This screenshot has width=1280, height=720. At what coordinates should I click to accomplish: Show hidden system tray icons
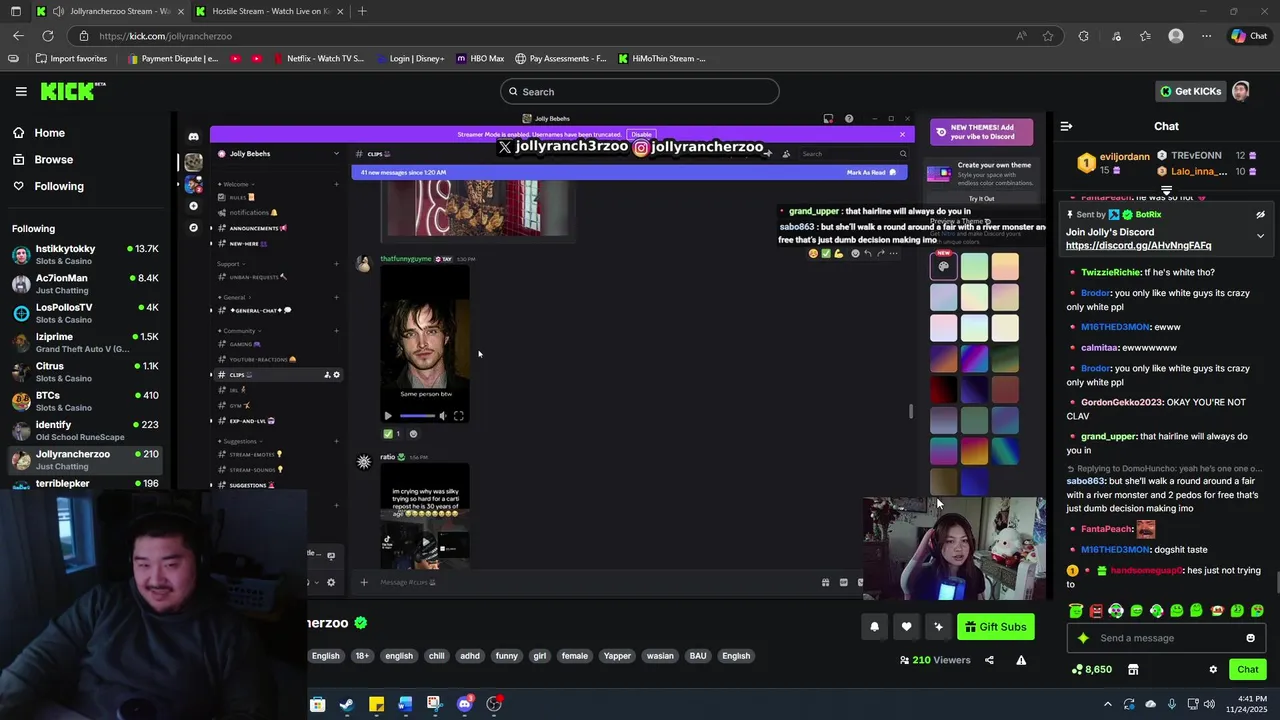(1107, 704)
